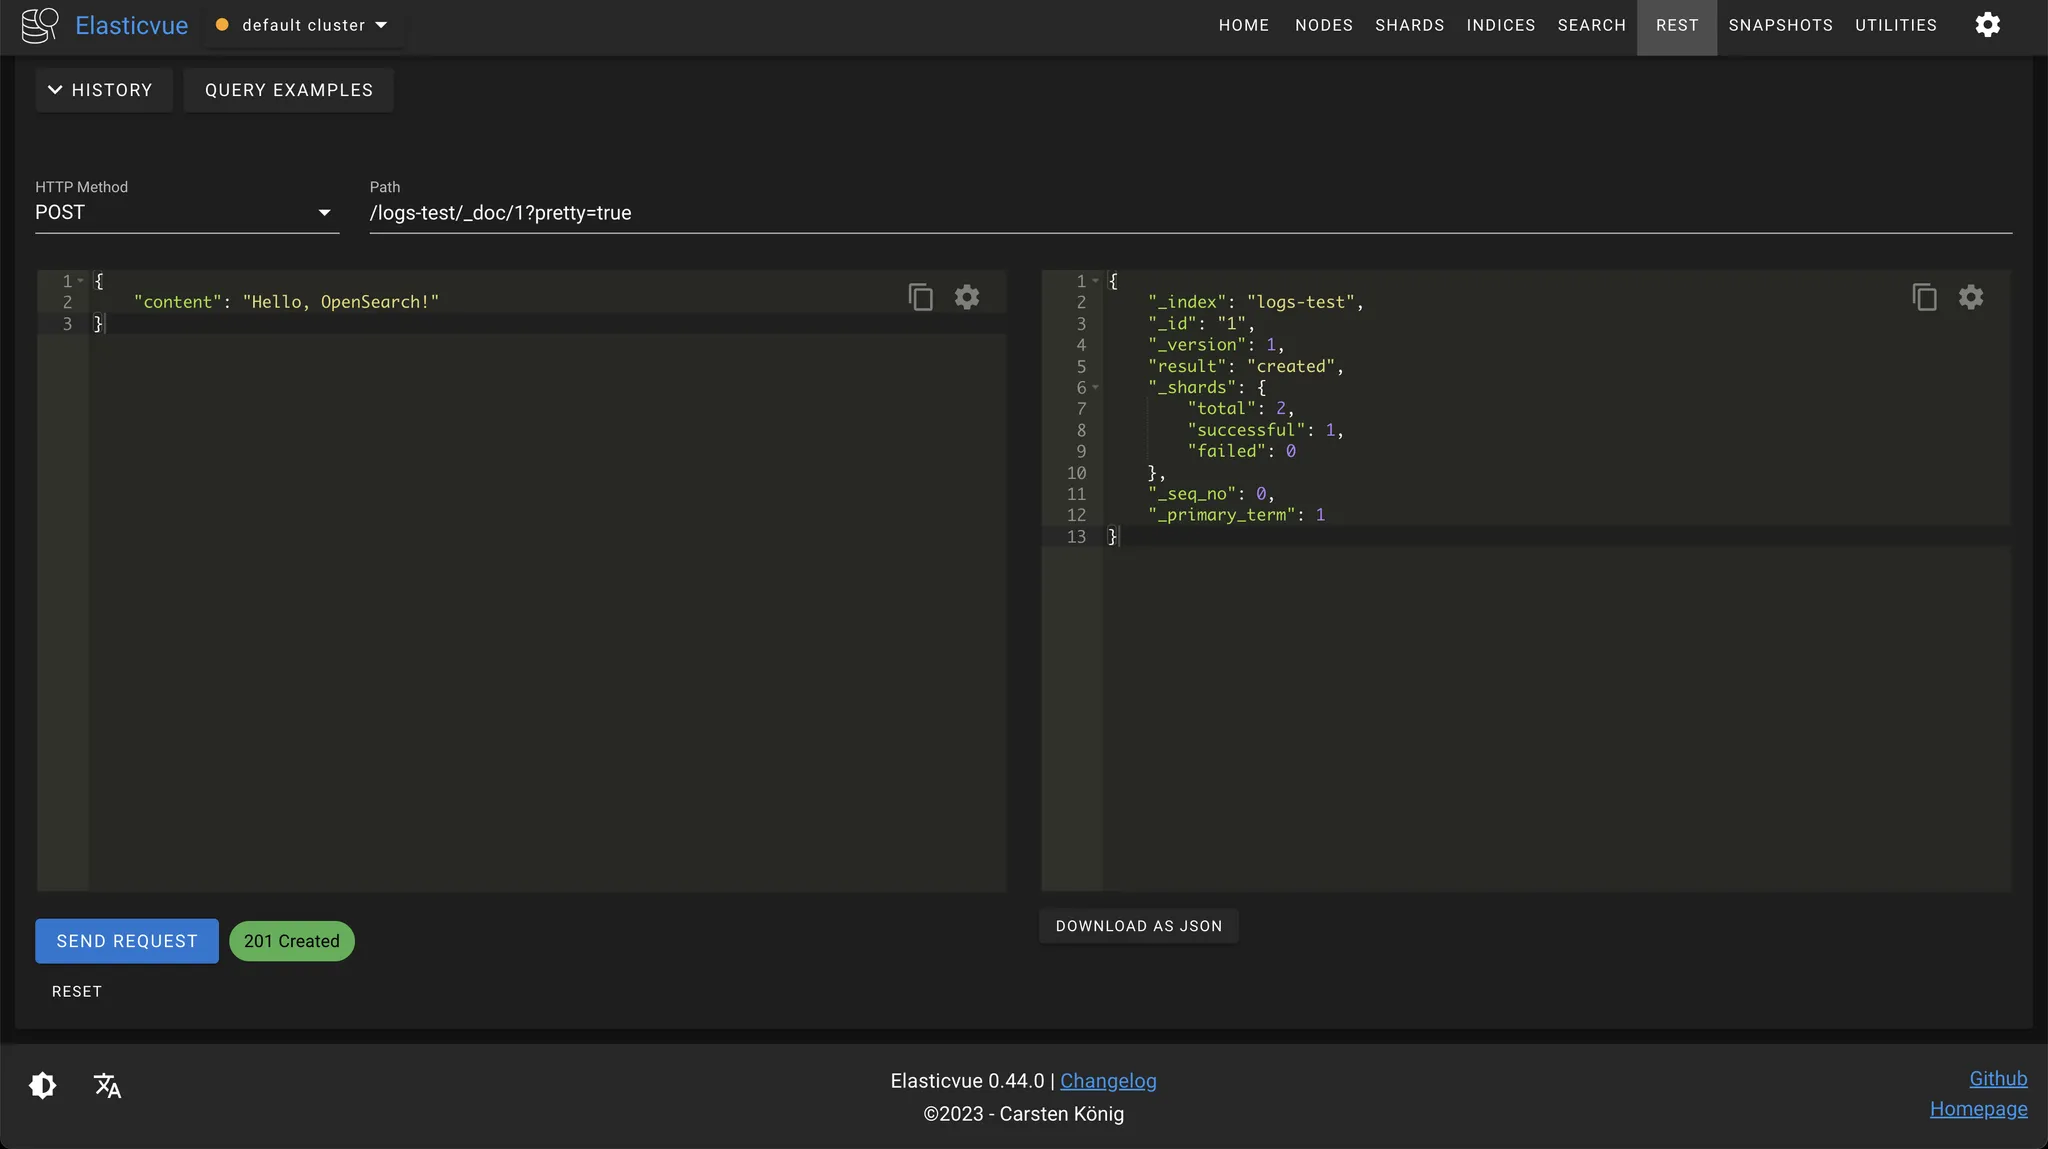Open the SNAPSHOTS page

tap(1780, 25)
